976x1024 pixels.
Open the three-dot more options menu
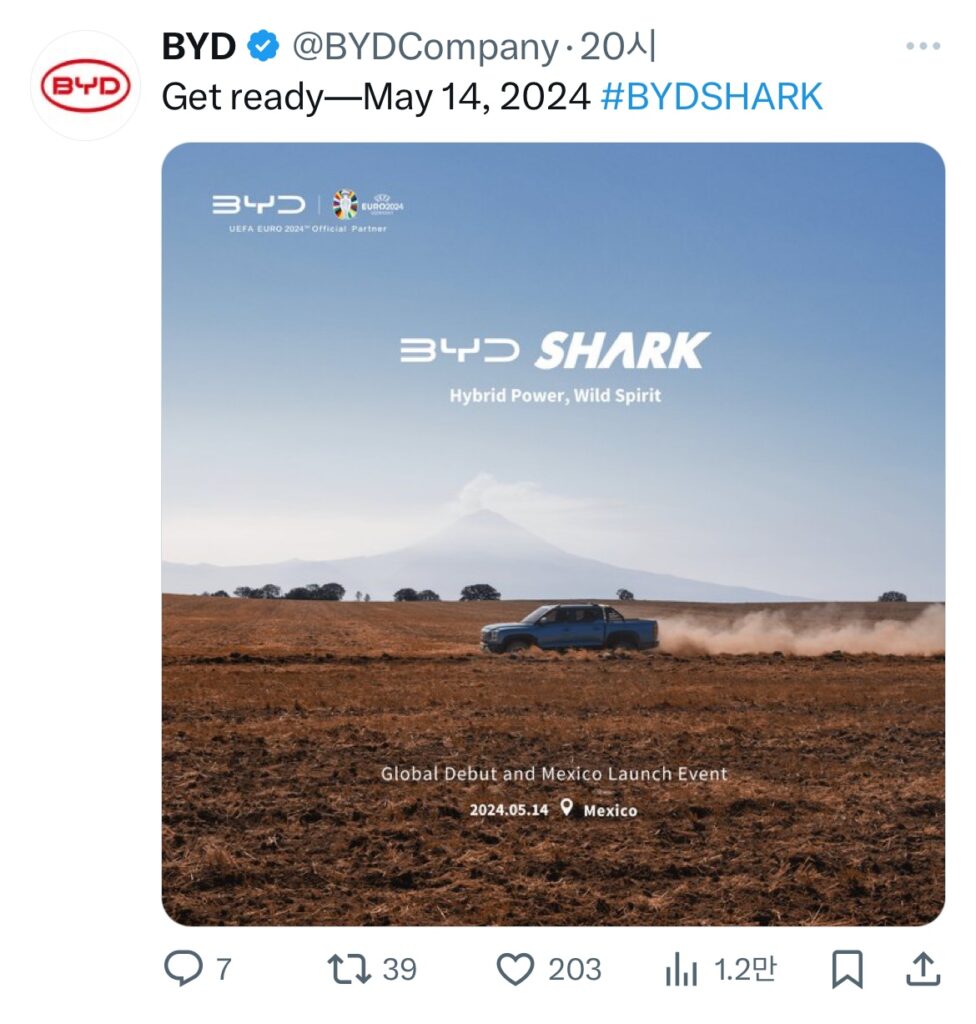922,47
